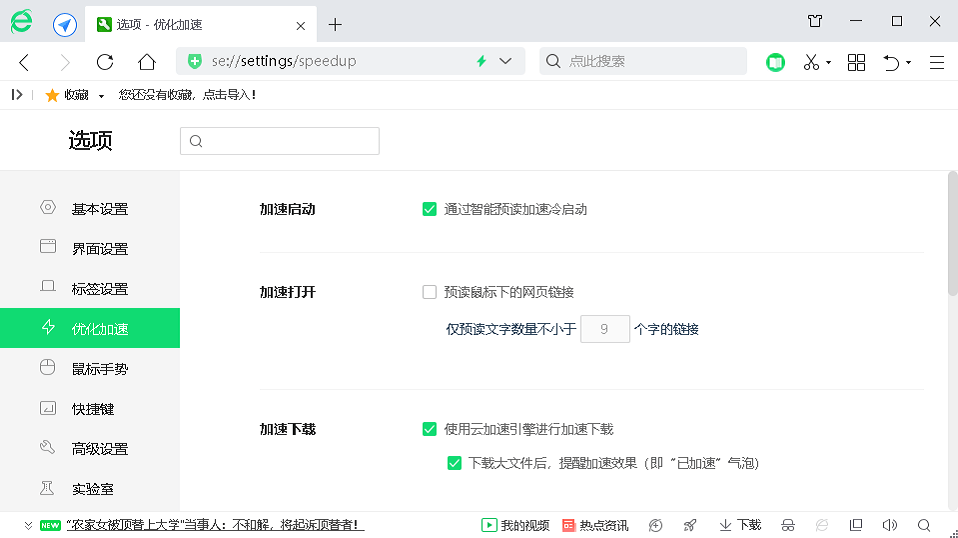Click the green shield security icon
Viewport: 958px width, 538px height.
(195, 61)
